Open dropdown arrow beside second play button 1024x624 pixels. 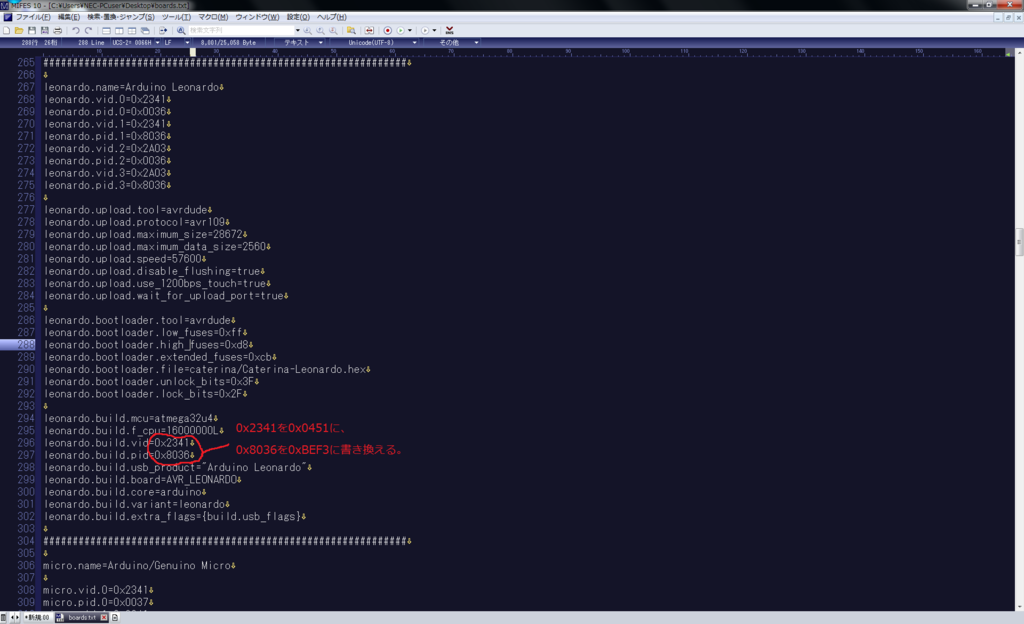pos(434,30)
